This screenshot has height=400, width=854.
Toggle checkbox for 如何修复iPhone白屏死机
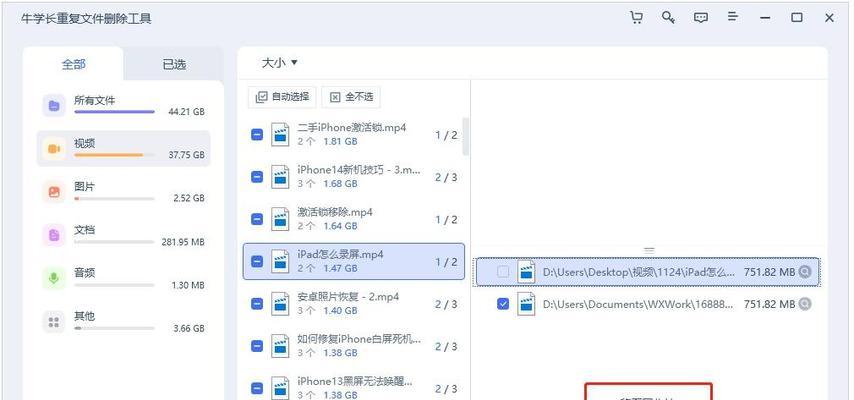tap(257, 346)
